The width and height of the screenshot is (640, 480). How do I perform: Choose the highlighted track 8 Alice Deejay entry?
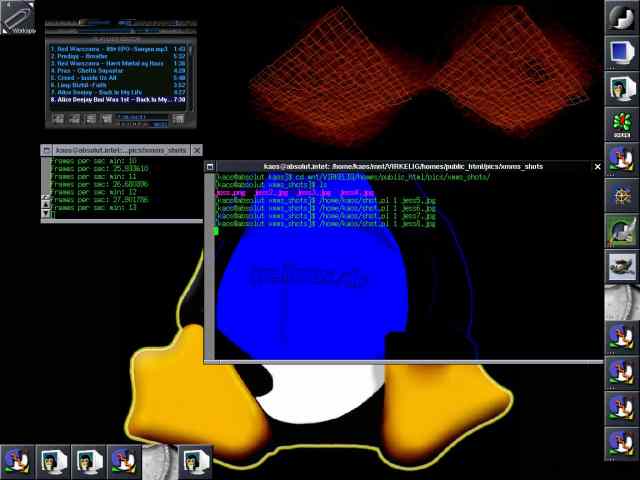tap(118, 100)
